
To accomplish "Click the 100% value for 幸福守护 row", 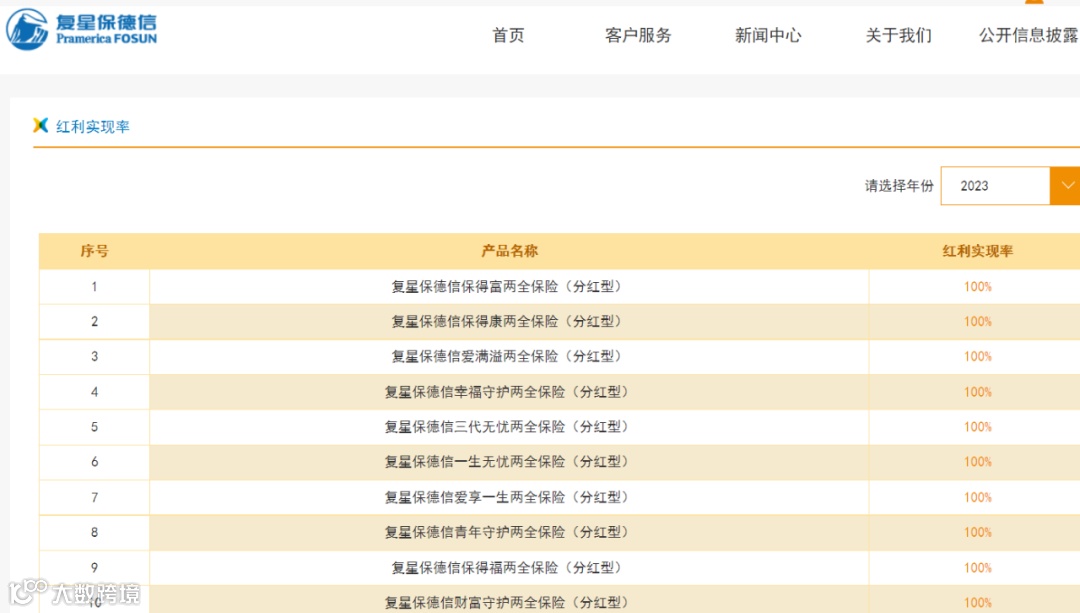I will [x=977, y=392].
